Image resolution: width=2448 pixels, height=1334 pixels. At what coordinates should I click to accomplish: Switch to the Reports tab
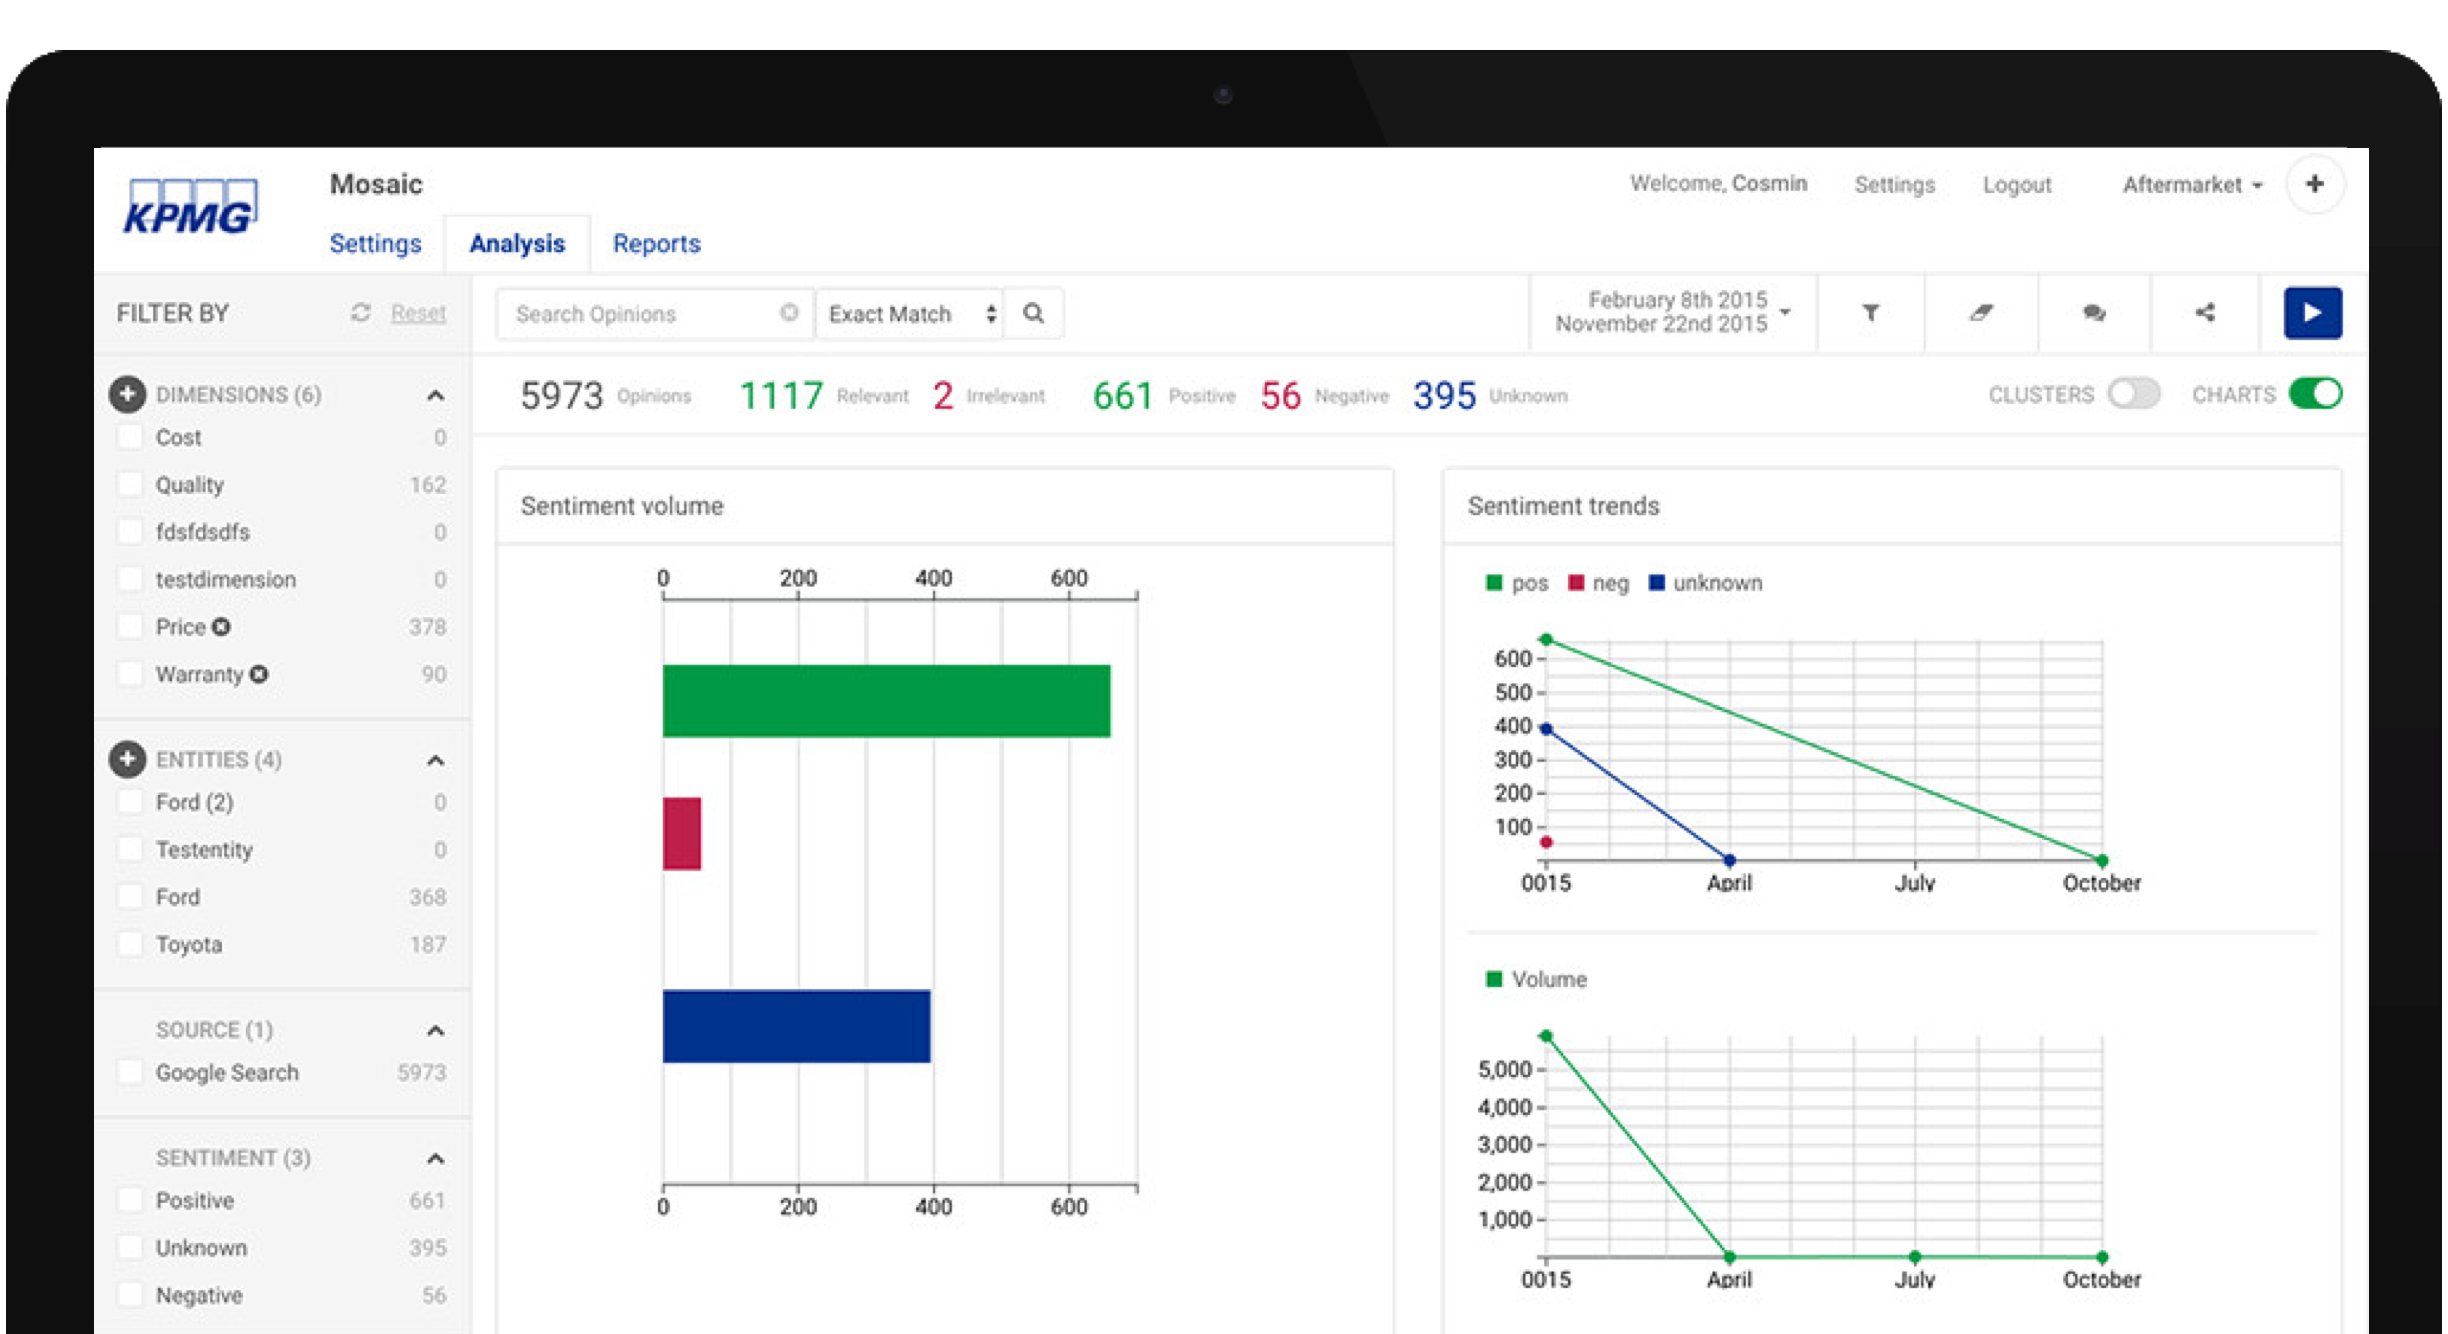pyautogui.click(x=656, y=243)
